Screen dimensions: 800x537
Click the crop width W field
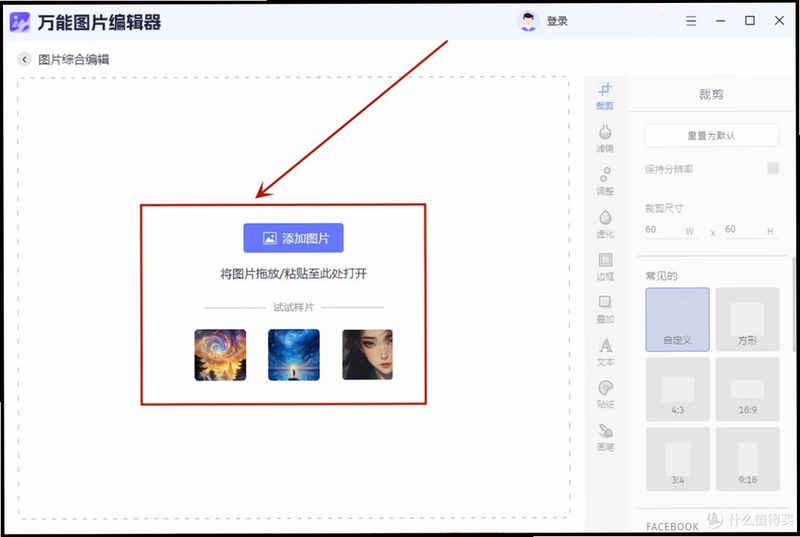[671, 230]
